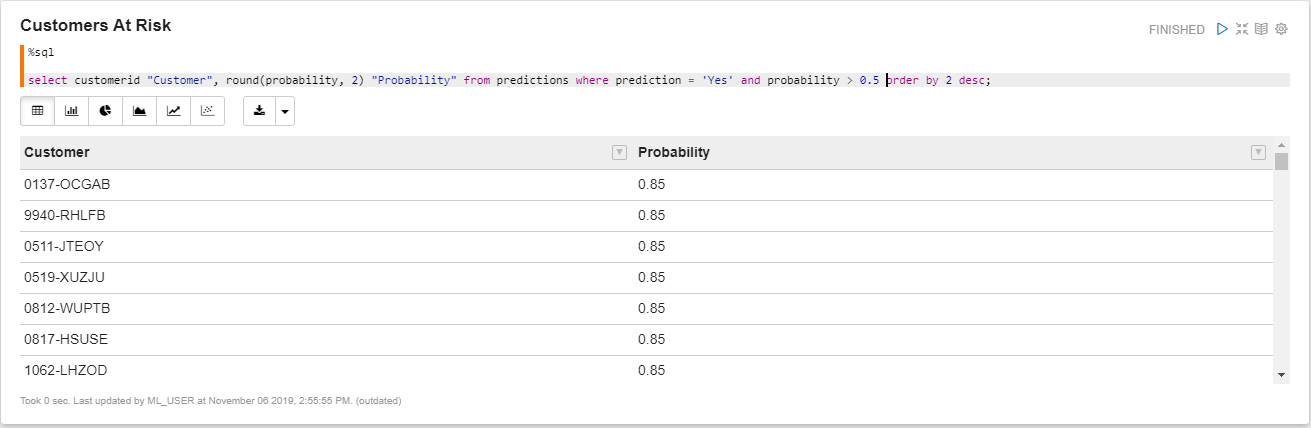The width and height of the screenshot is (1311, 428).
Task: Hide the output using the book icon
Action: [x=1261, y=29]
